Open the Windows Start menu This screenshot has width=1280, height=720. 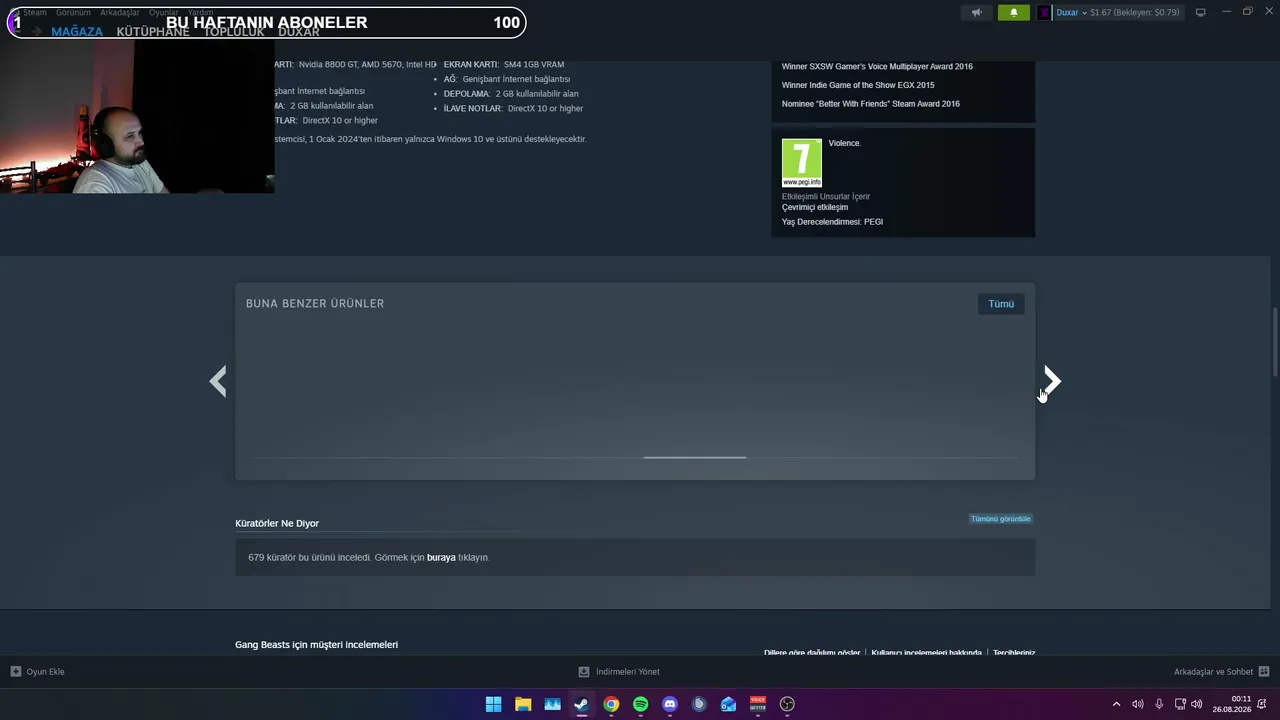pyautogui.click(x=493, y=704)
